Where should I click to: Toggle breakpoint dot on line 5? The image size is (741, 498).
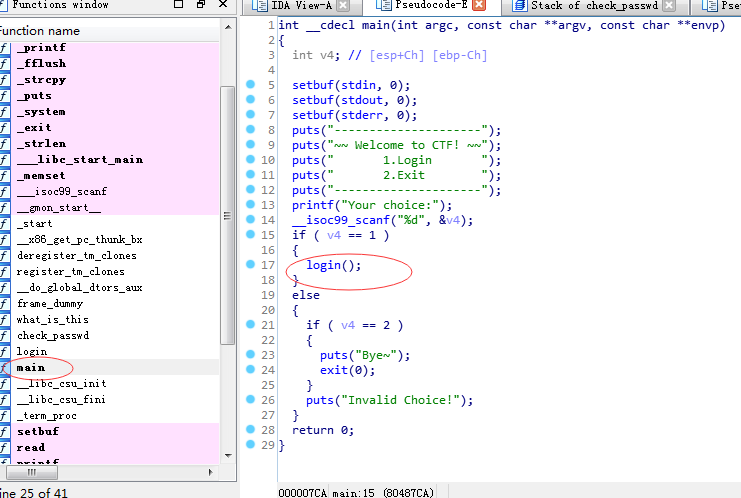250,84
